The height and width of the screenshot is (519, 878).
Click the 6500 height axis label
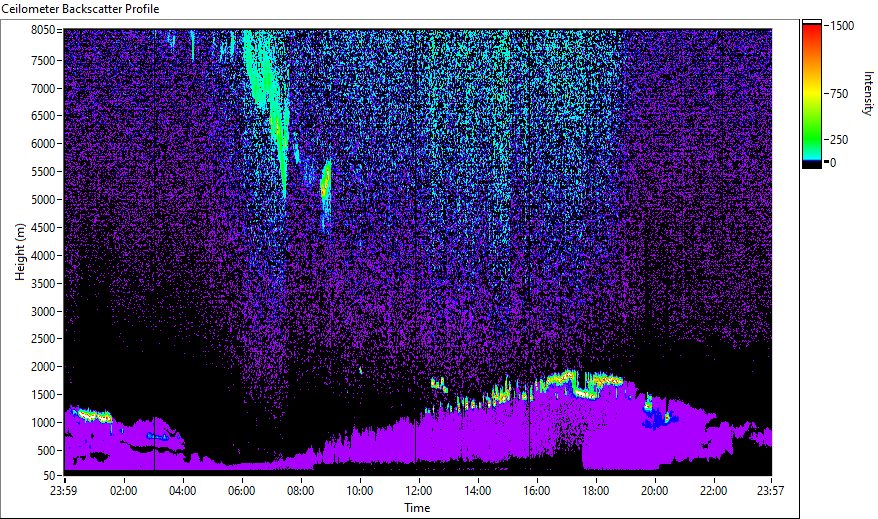coord(43,116)
